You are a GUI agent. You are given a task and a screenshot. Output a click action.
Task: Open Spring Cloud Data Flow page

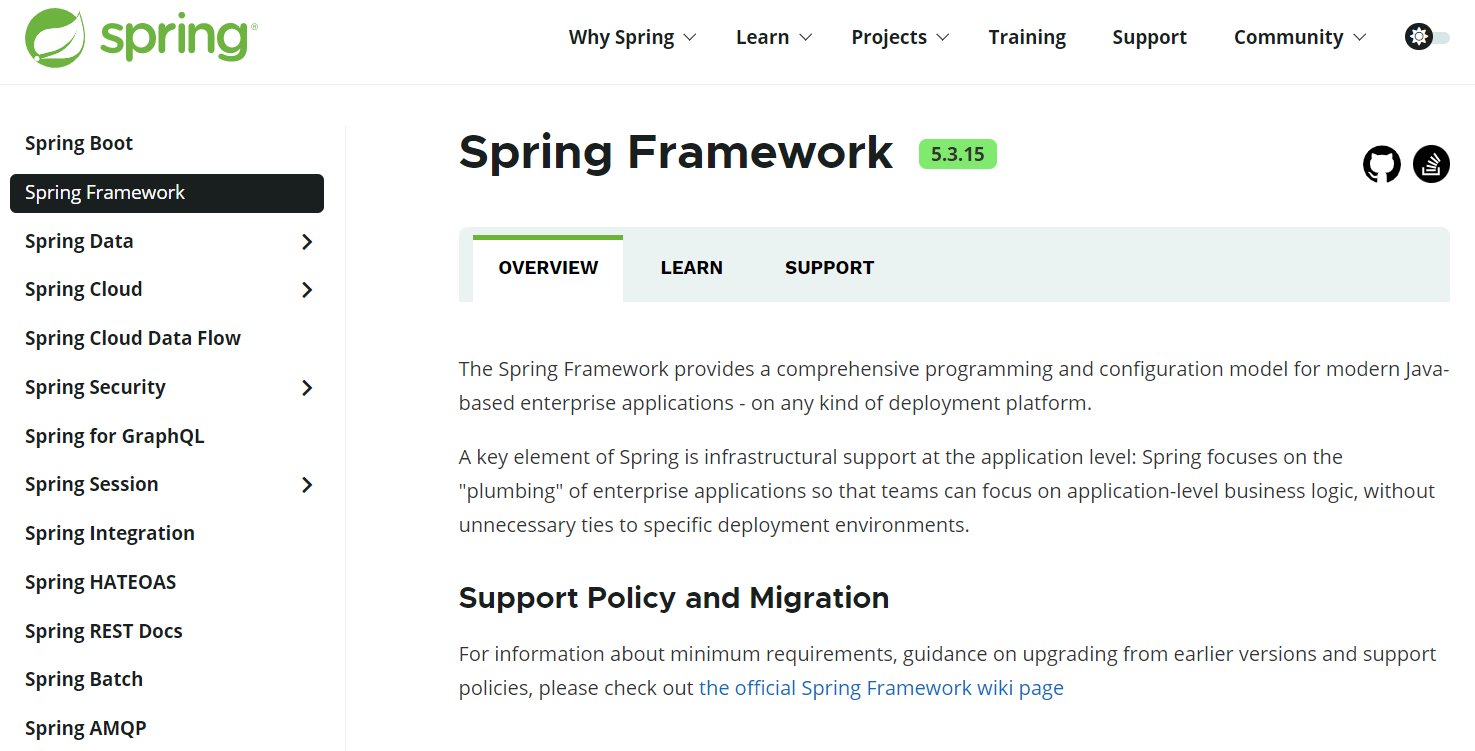[x=132, y=337]
